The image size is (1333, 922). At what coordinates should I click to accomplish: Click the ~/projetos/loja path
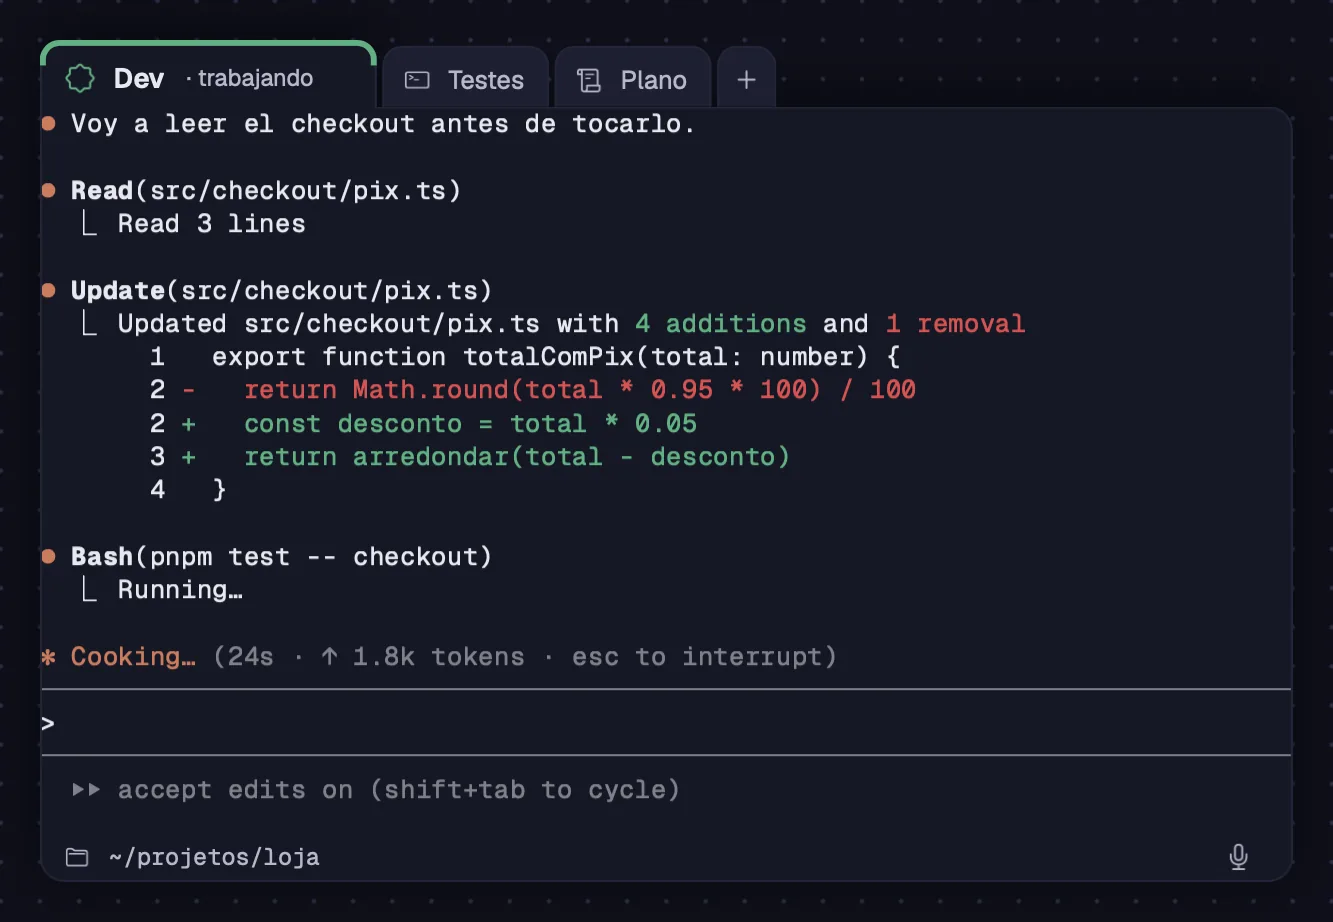(214, 857)
